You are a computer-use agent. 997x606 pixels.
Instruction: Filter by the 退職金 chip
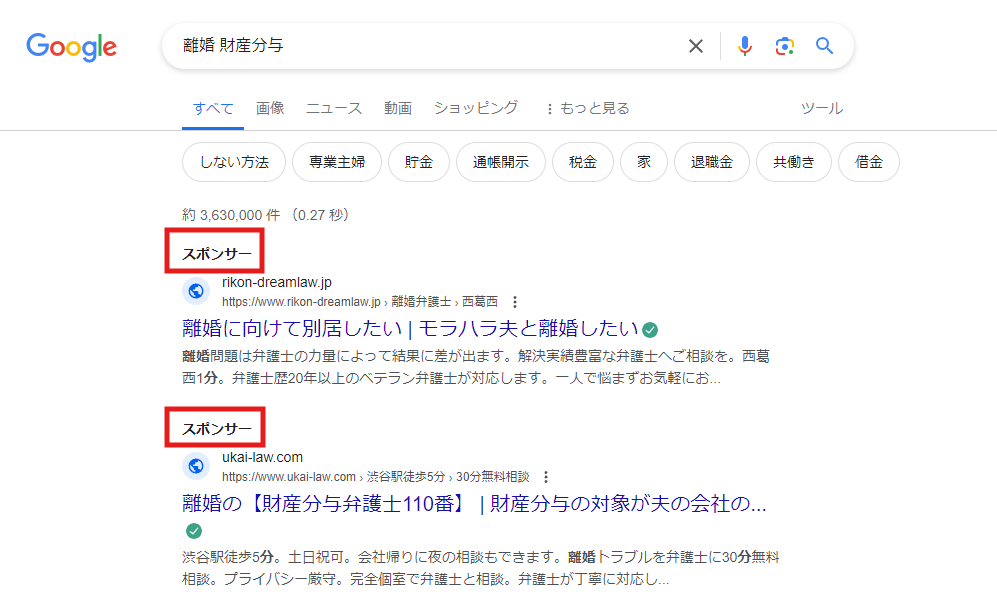pos(712,162)
